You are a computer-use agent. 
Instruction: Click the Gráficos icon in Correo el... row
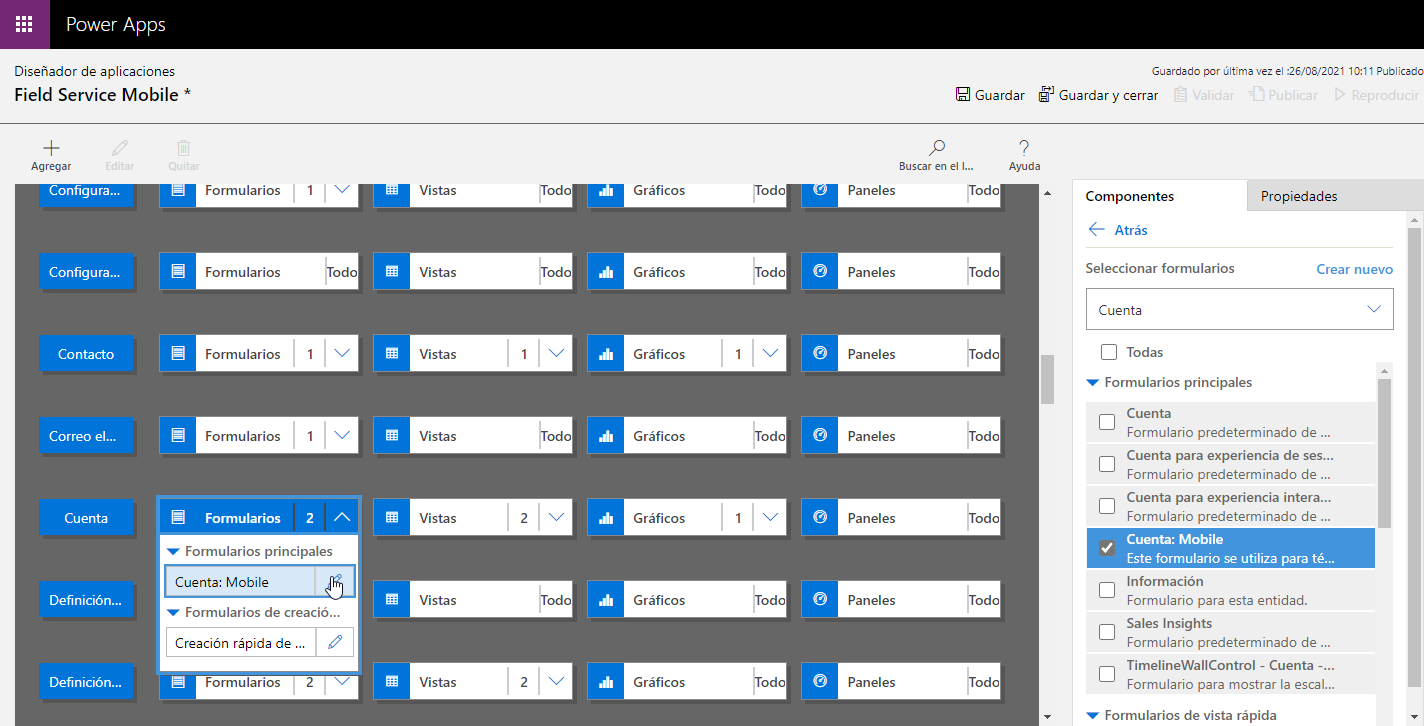(x=606, y=436)
